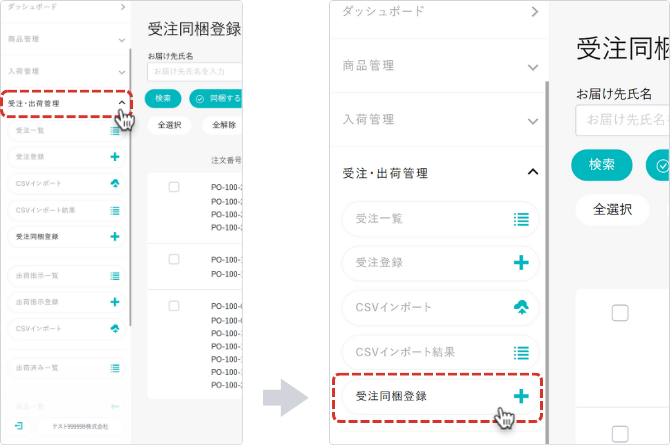Click the お届け先氏名 input field in left panel
The height and width of the screenshot is (446, 670).
point(194,72)
